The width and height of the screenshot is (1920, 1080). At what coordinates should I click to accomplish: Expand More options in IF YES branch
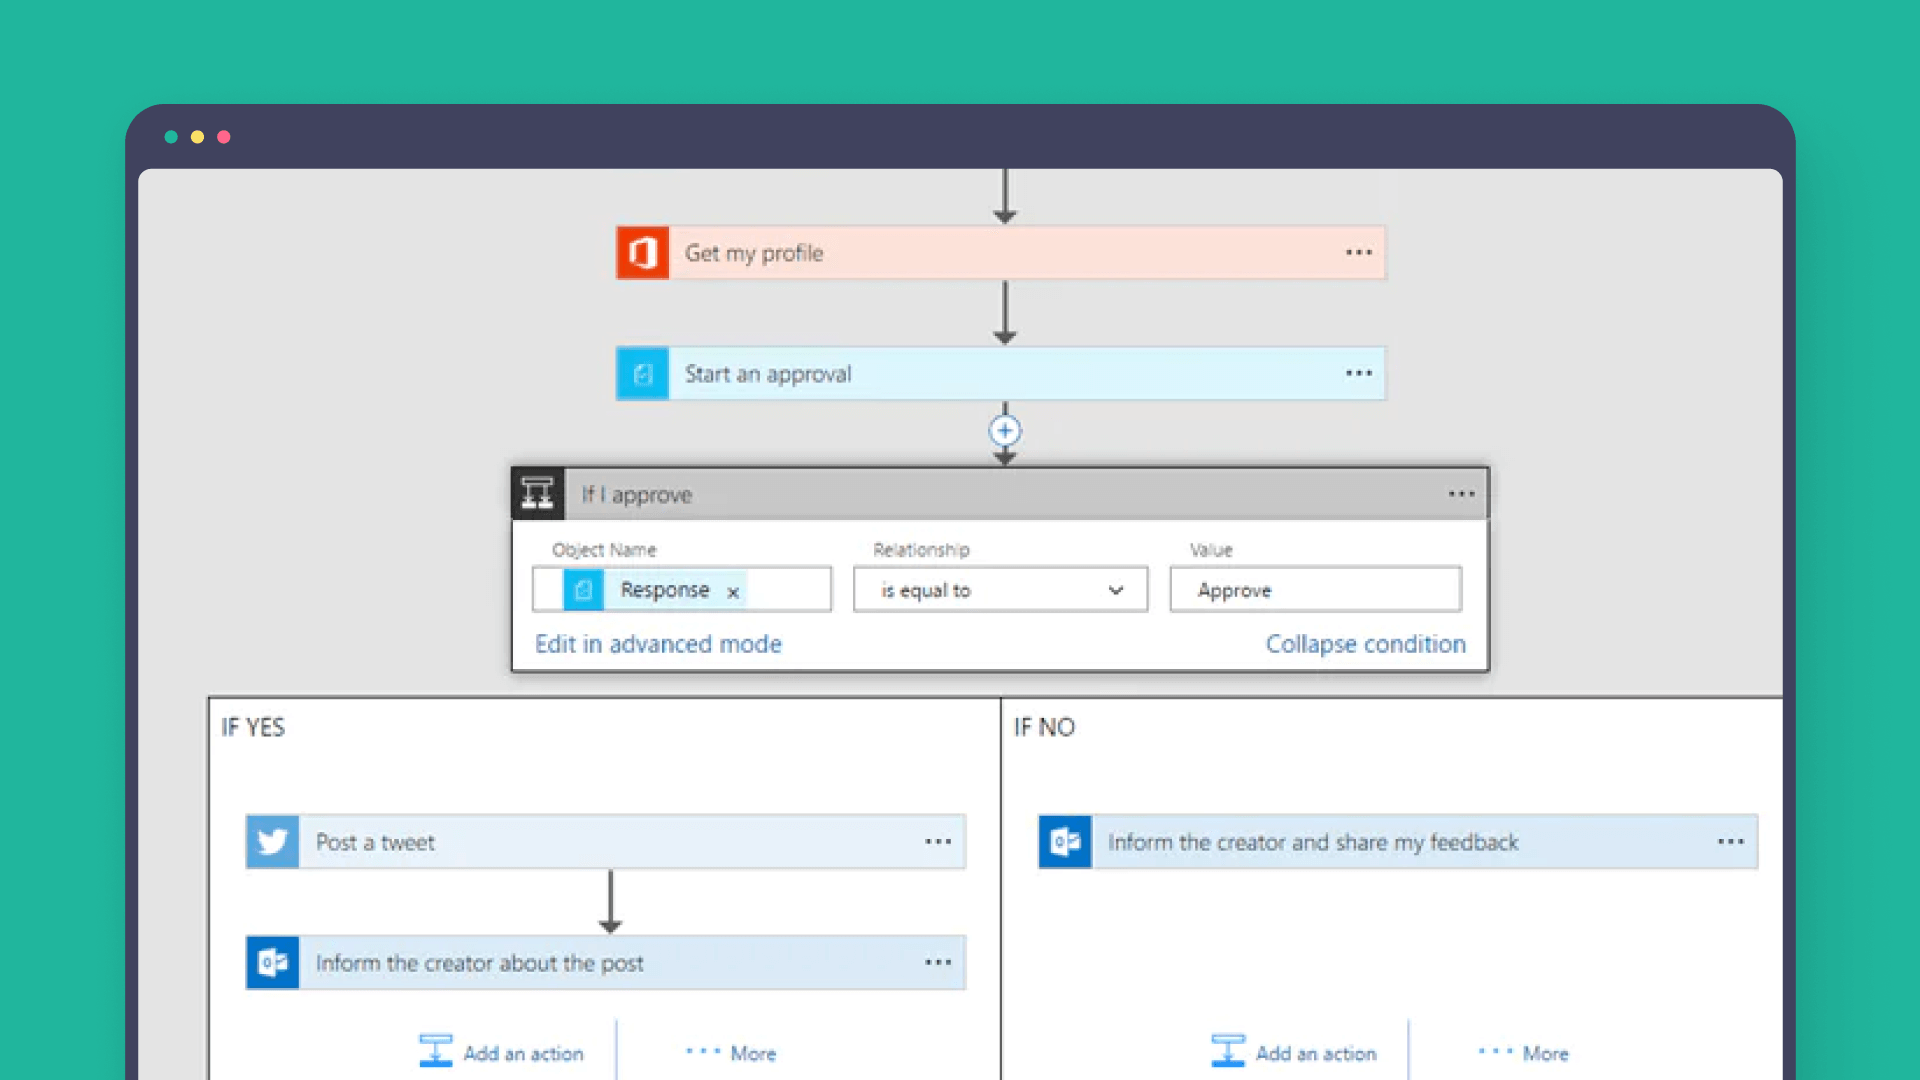pyautogui.click(x=732, y=1053)
